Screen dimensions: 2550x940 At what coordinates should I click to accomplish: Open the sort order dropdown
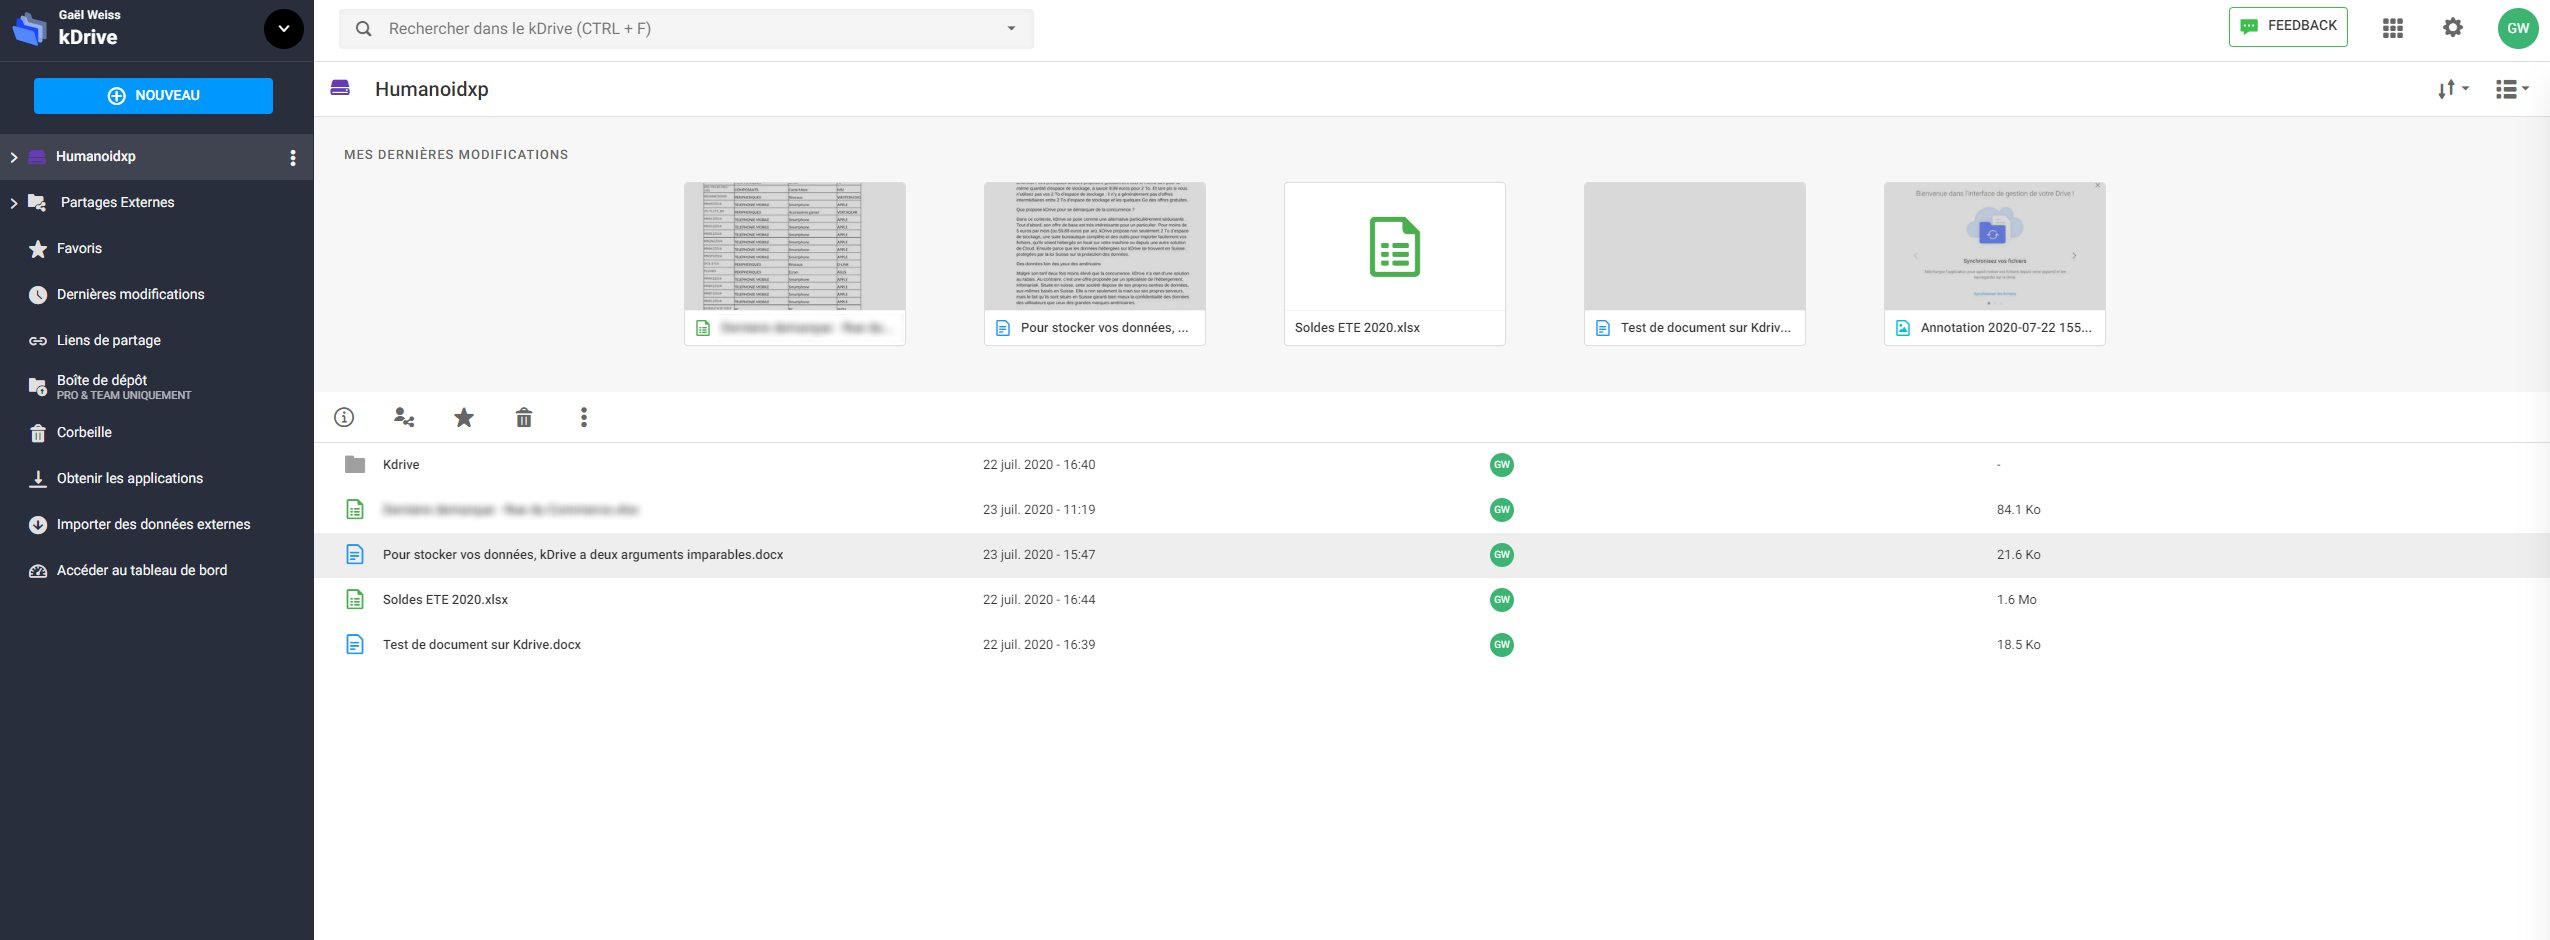coord(2452,89)
